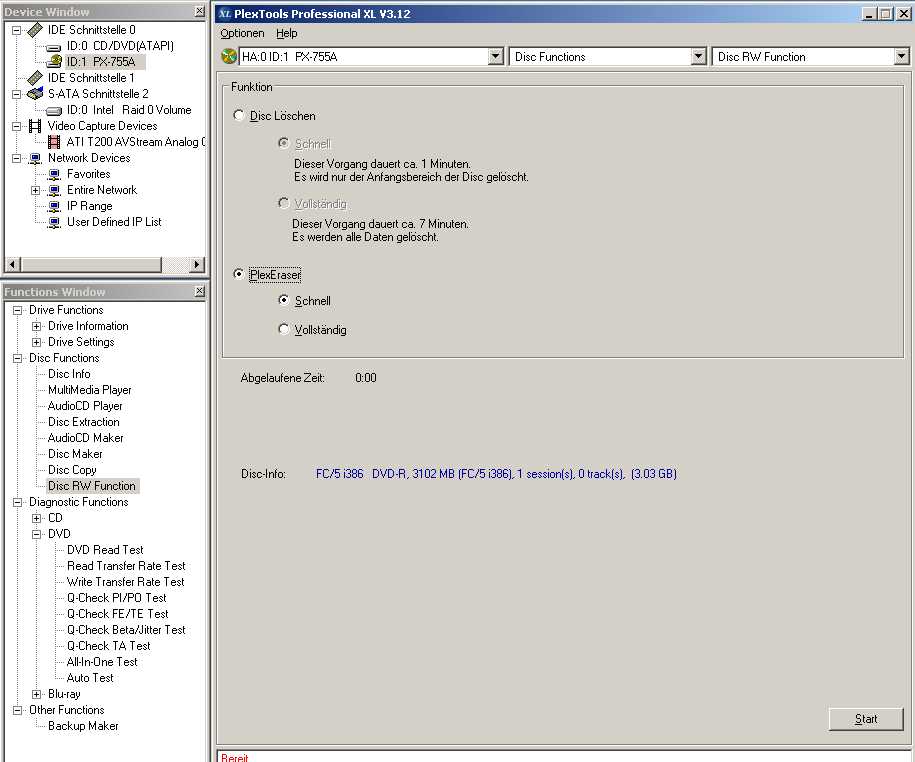Collapse S-ATA Schnittstelle 2 tree node
This screenshot has width=915, height=762.
click(x=17, y=94)
